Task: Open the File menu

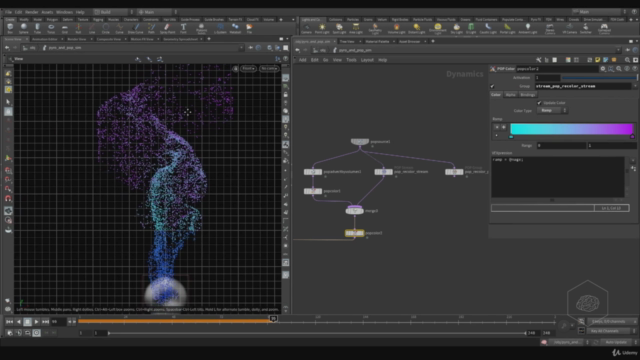Action: 8,12
